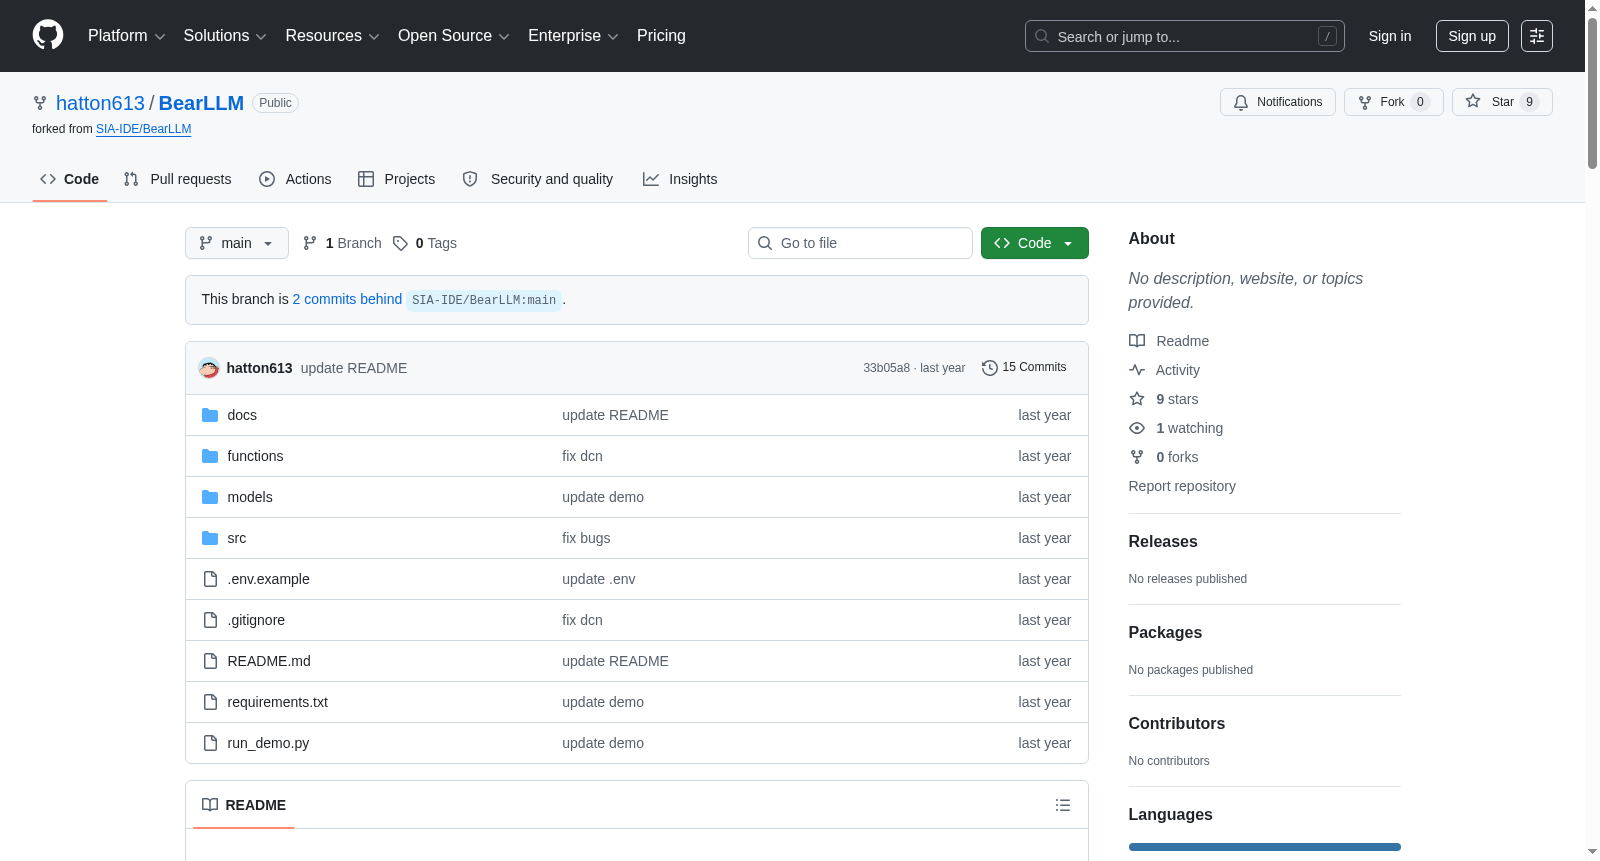Focus the Search or jump to field
This screenshot has width=1600, height=861.
(x=1184, y=36)
